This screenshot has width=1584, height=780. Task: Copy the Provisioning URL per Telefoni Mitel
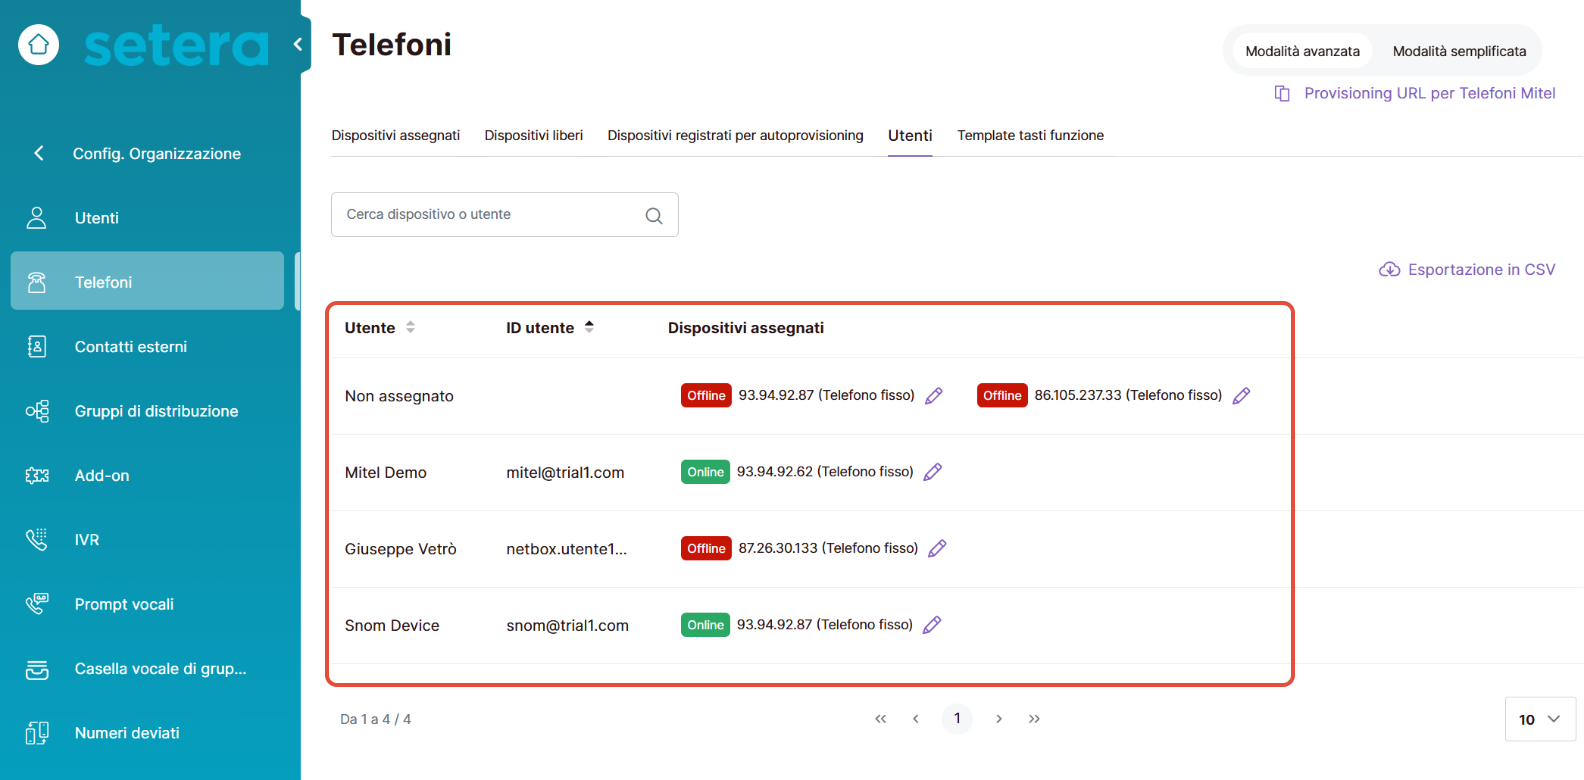(x=1415, y=93)
